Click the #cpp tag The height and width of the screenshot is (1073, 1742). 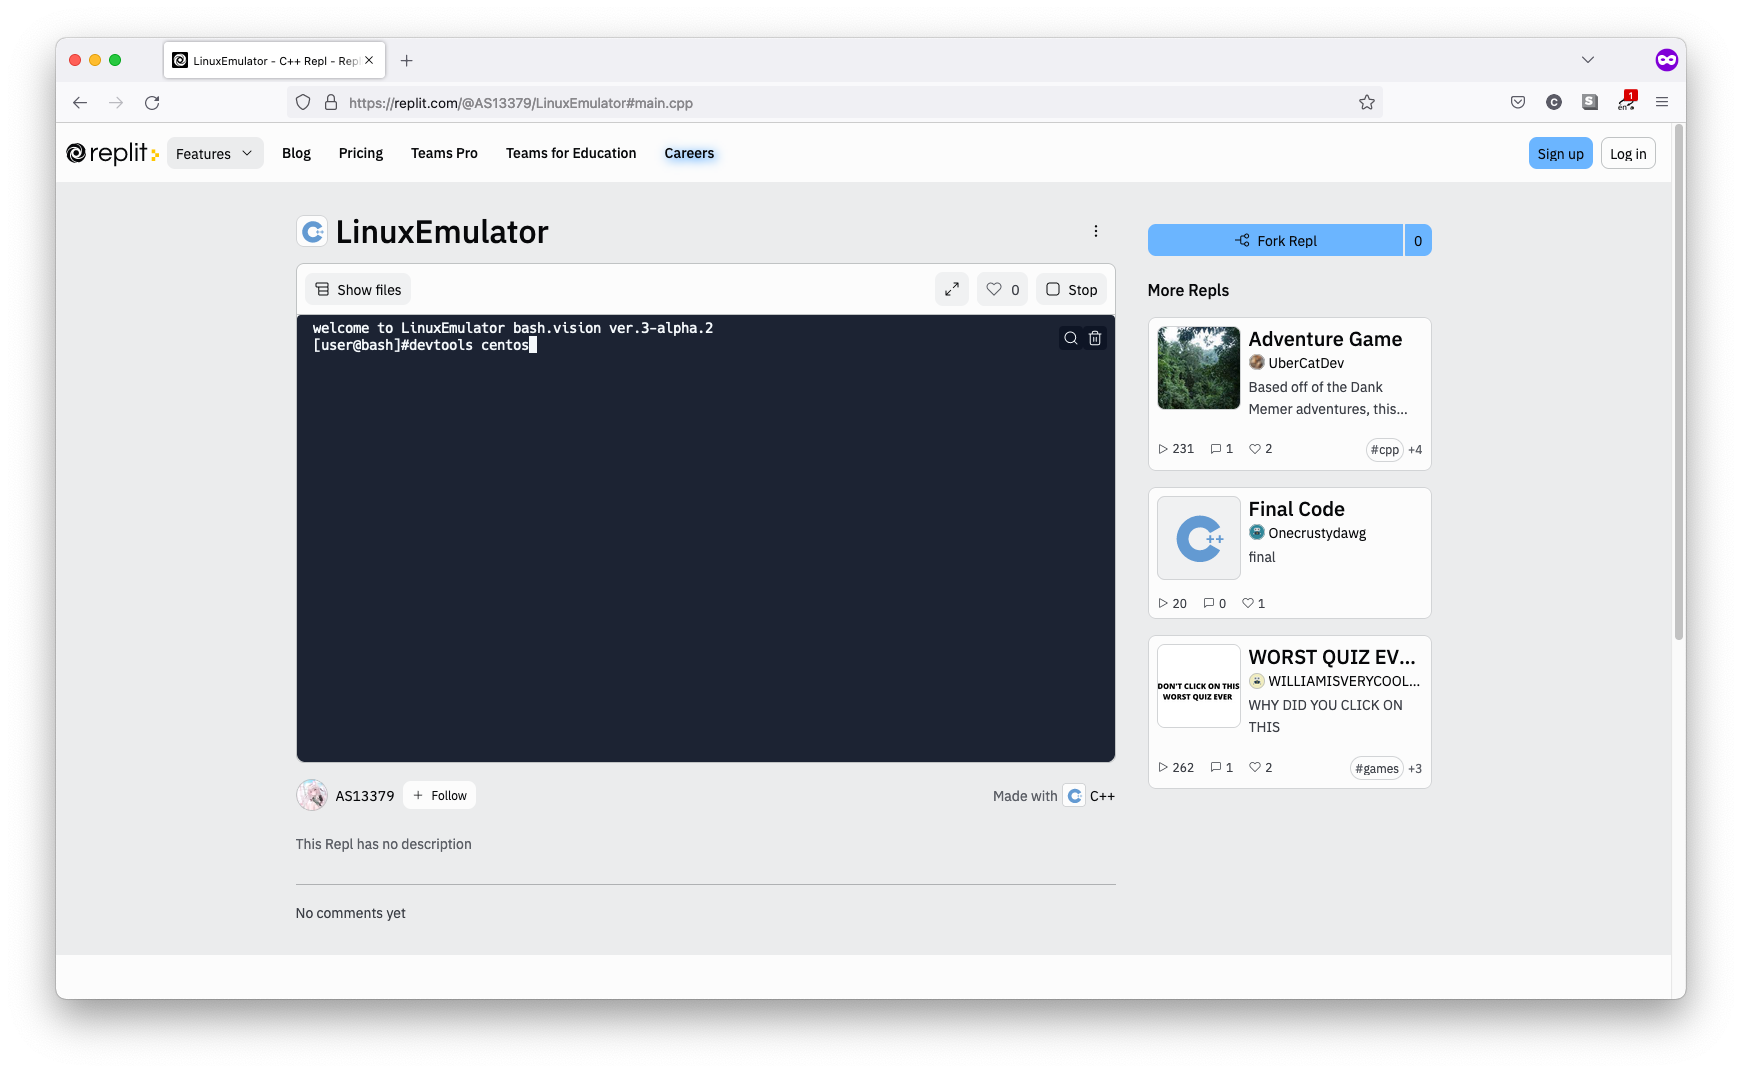point(1385,449)
